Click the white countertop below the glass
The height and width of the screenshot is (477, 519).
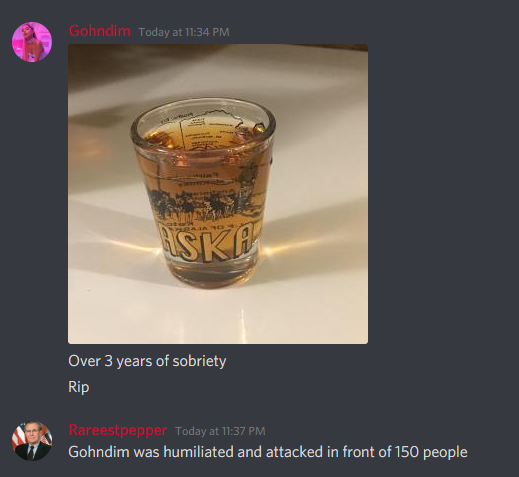tap(218, 317)
